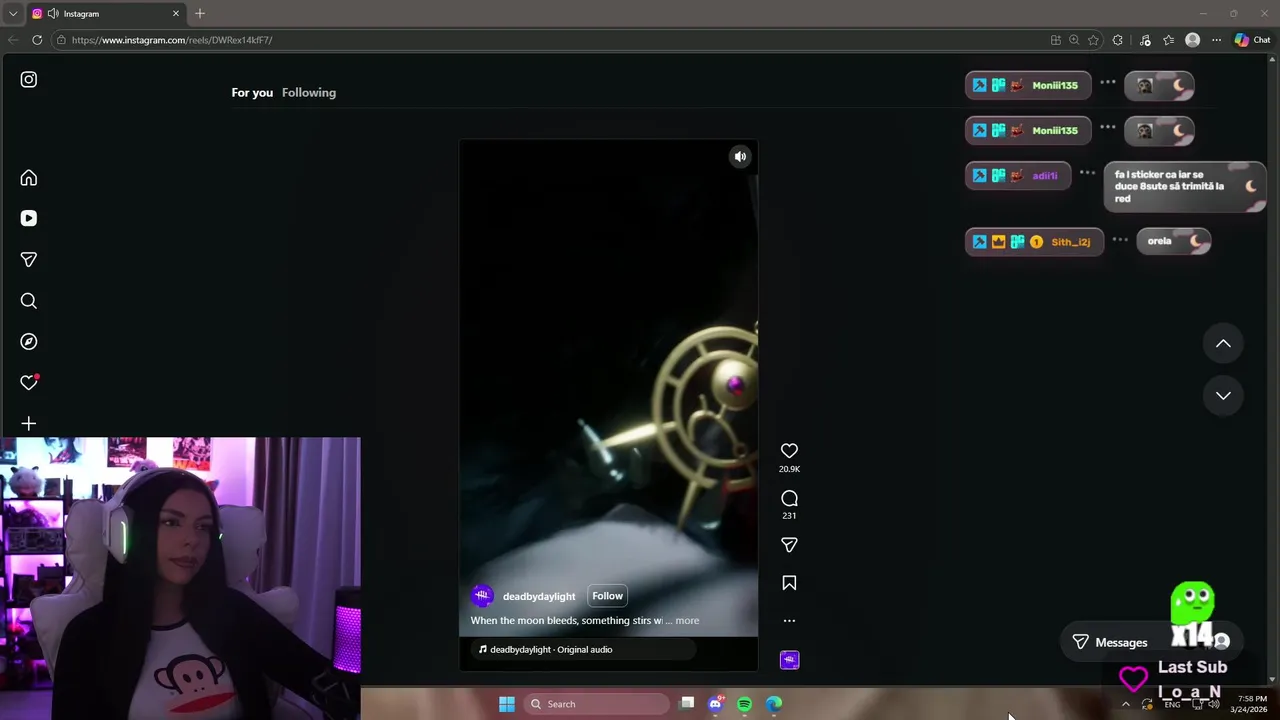Reload the page in browser
The height and width of the screenshot is (720, 1280).
pos(37,40)
